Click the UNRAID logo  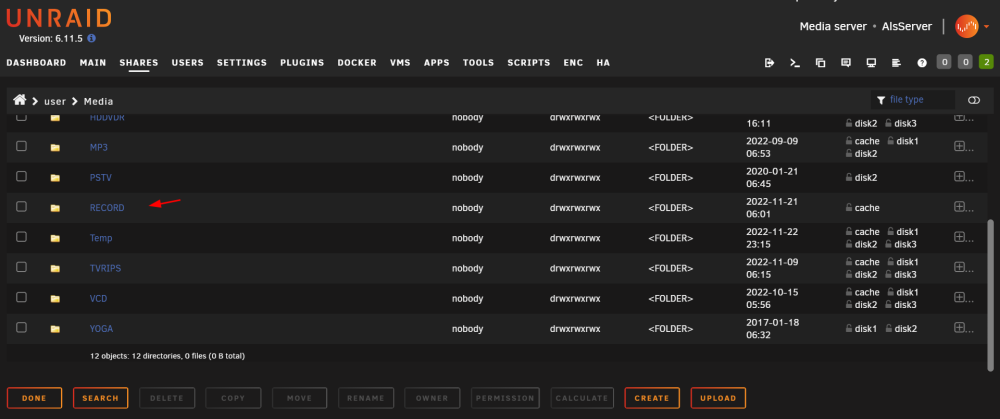pos(59,18)
